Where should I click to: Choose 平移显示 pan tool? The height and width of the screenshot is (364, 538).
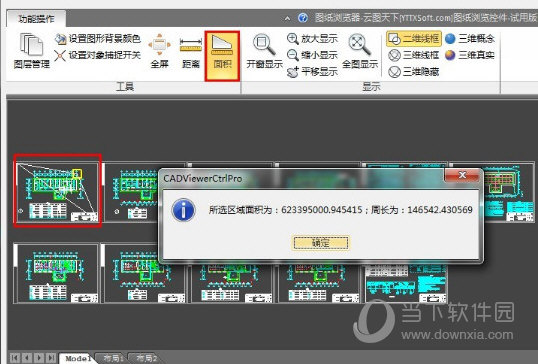point(312,72)
